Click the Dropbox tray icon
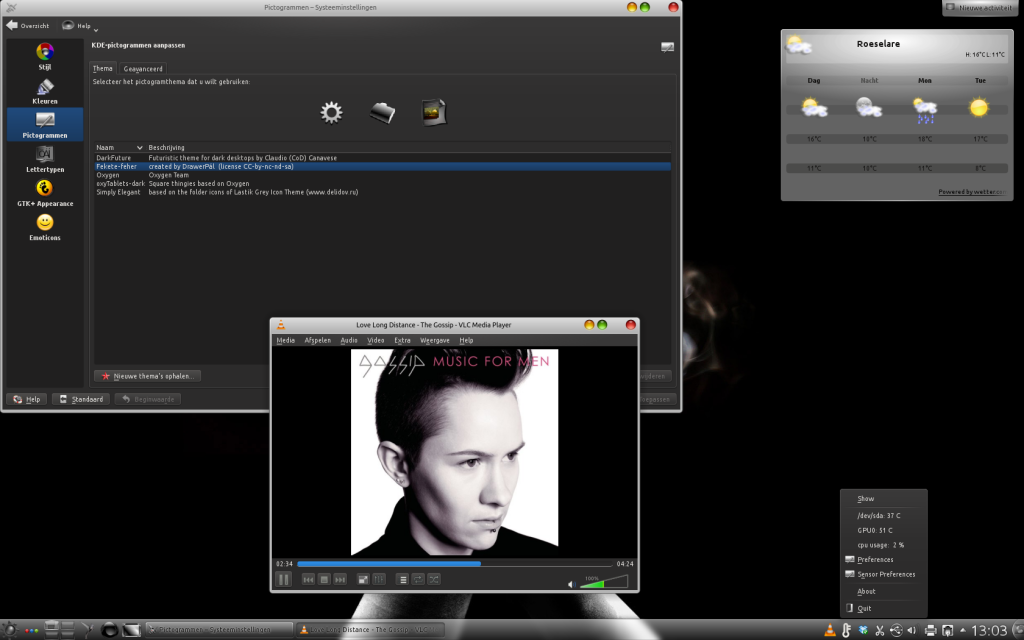The image size is (1024, 640). [863, 630]
